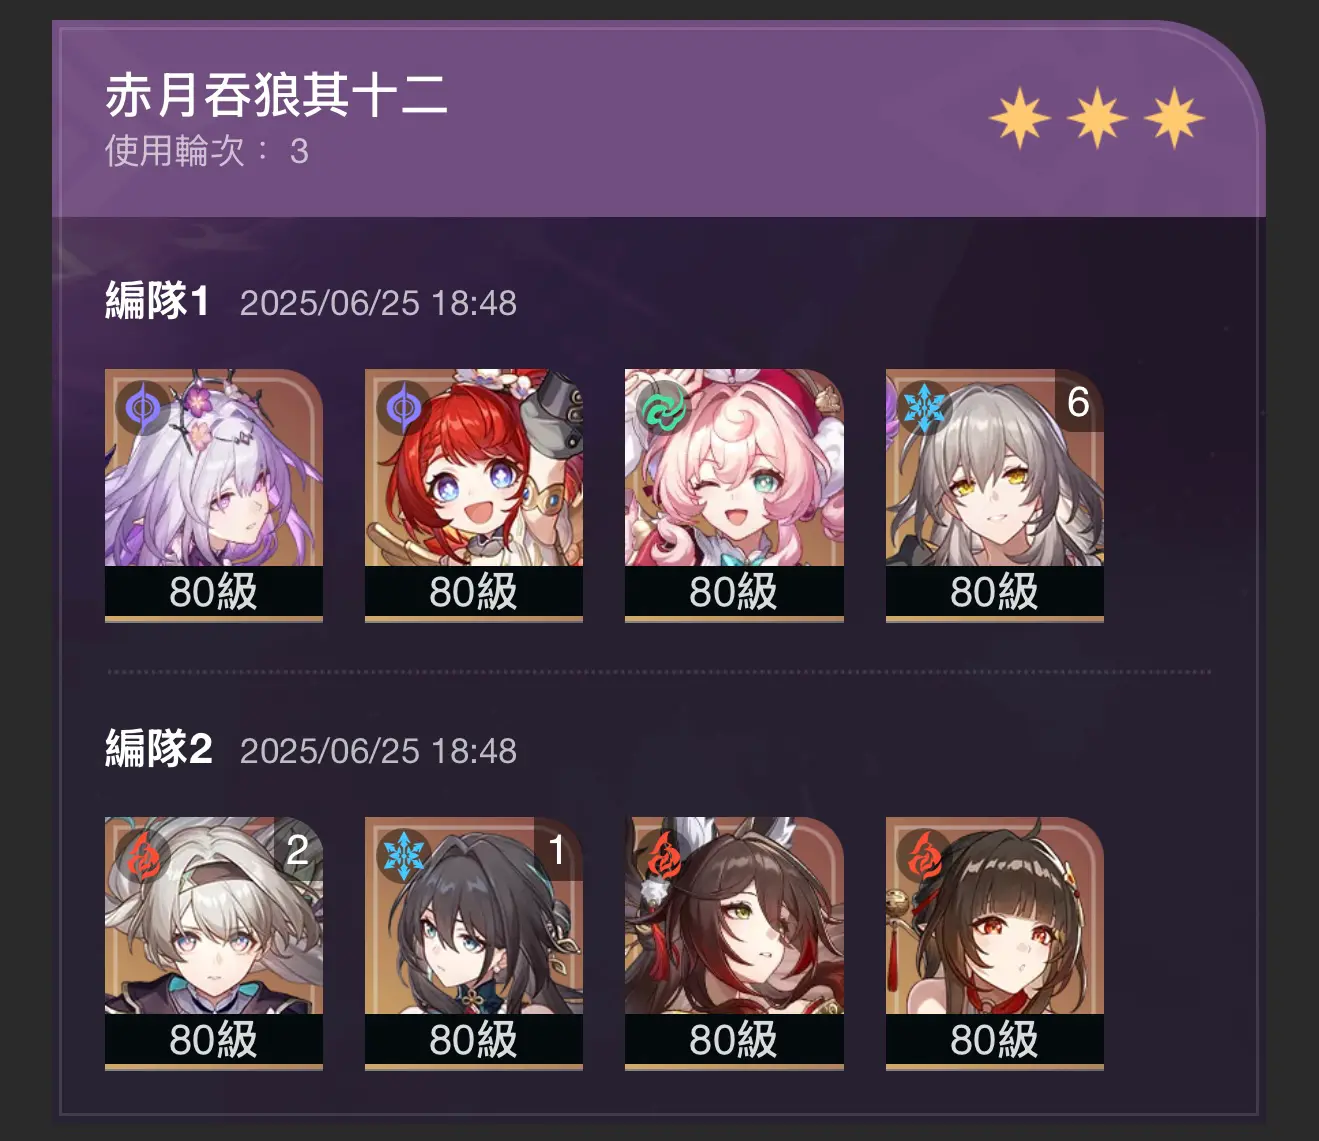Image resolution: width=1319 pixels, height=1141 pixels.
Task: Click the 編隊2 team label
Action: pyautogui.click(x=158, y=749)
